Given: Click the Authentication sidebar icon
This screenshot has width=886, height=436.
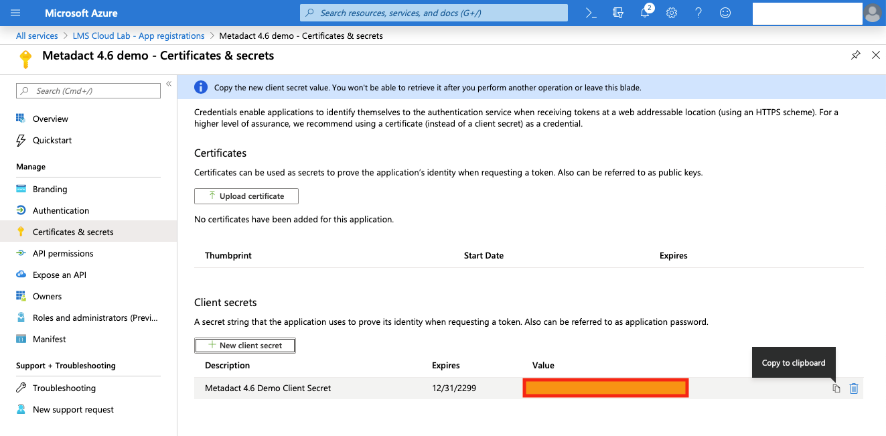Looking at the screenshot, I should pyautogui.click(x=21, y=210).
